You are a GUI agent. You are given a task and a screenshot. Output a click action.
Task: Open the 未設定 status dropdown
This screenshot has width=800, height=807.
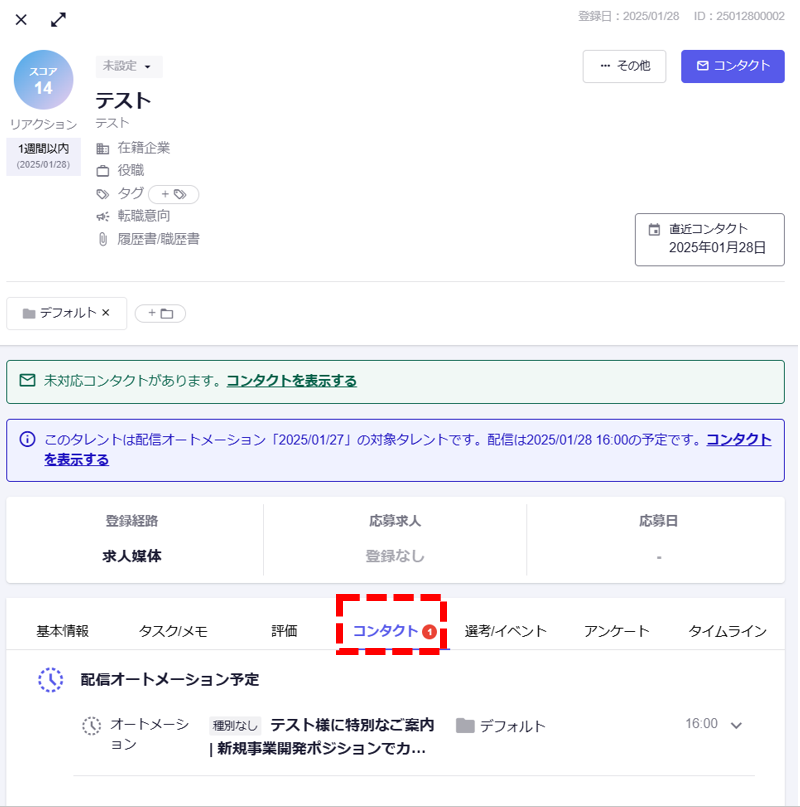(x=128, y=66)
